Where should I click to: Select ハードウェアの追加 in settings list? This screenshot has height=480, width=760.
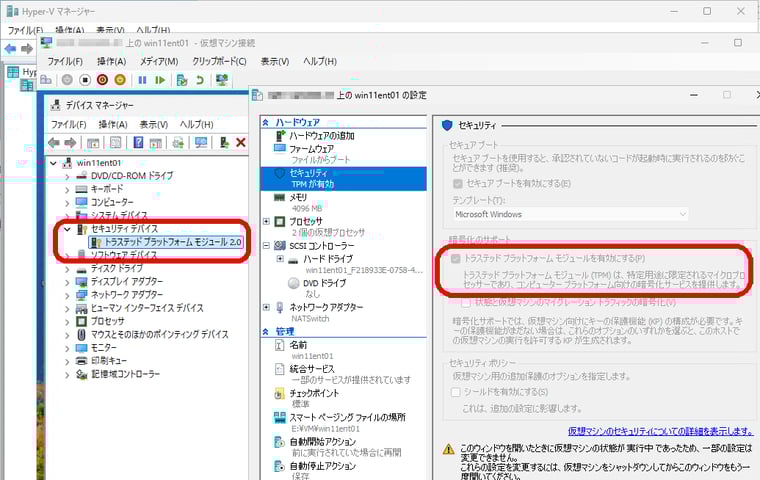(321, 136)
